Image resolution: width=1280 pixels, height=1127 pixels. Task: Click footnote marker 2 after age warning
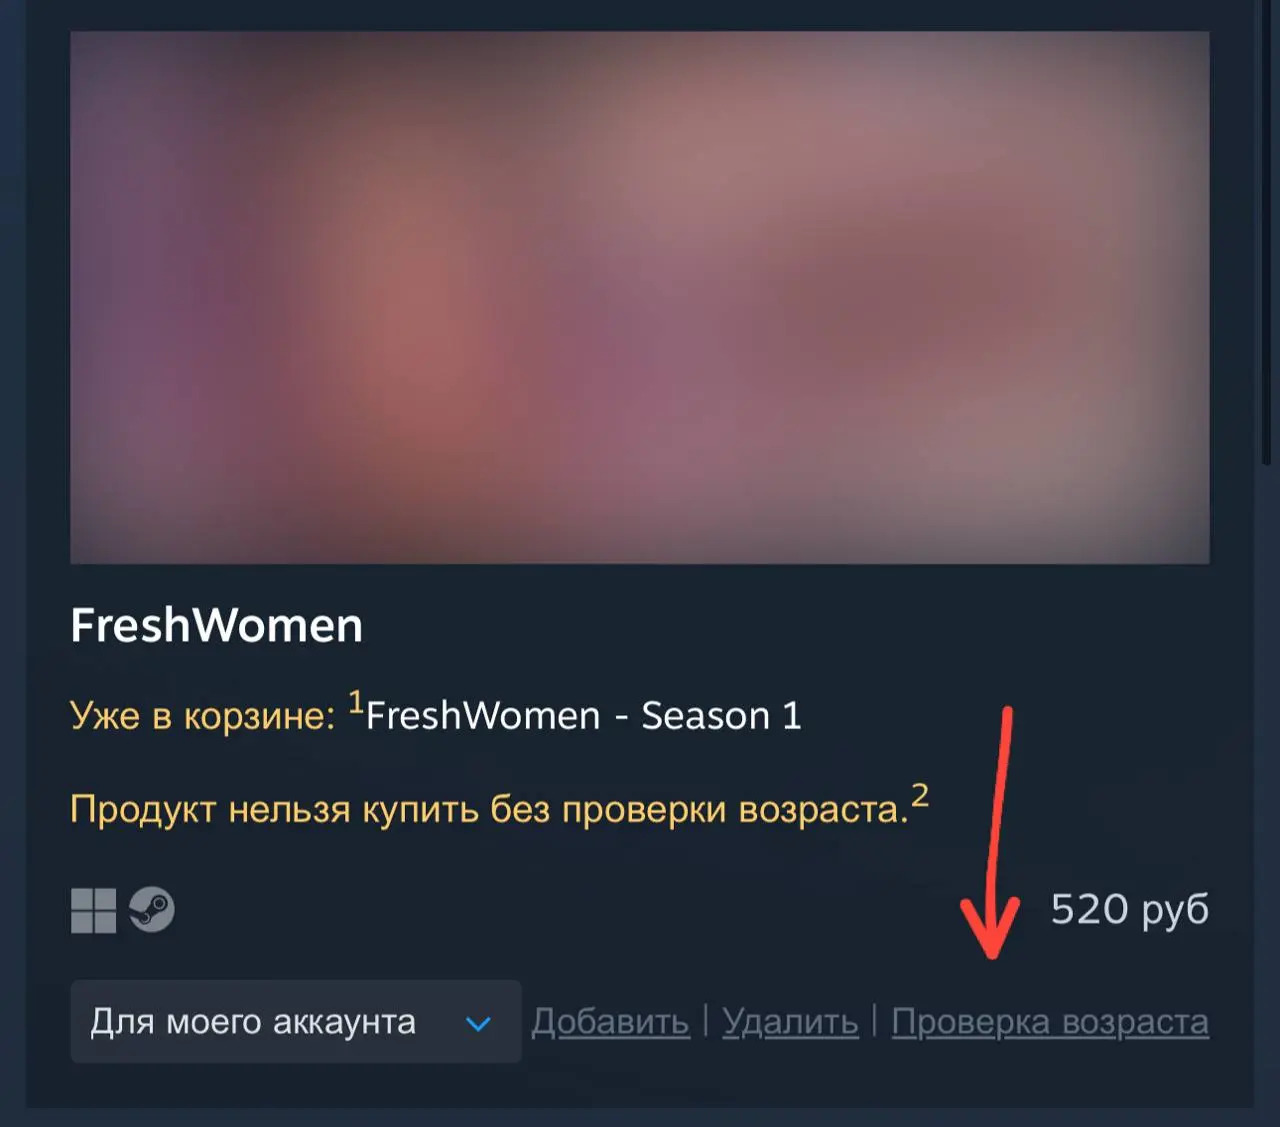[920, 796]
